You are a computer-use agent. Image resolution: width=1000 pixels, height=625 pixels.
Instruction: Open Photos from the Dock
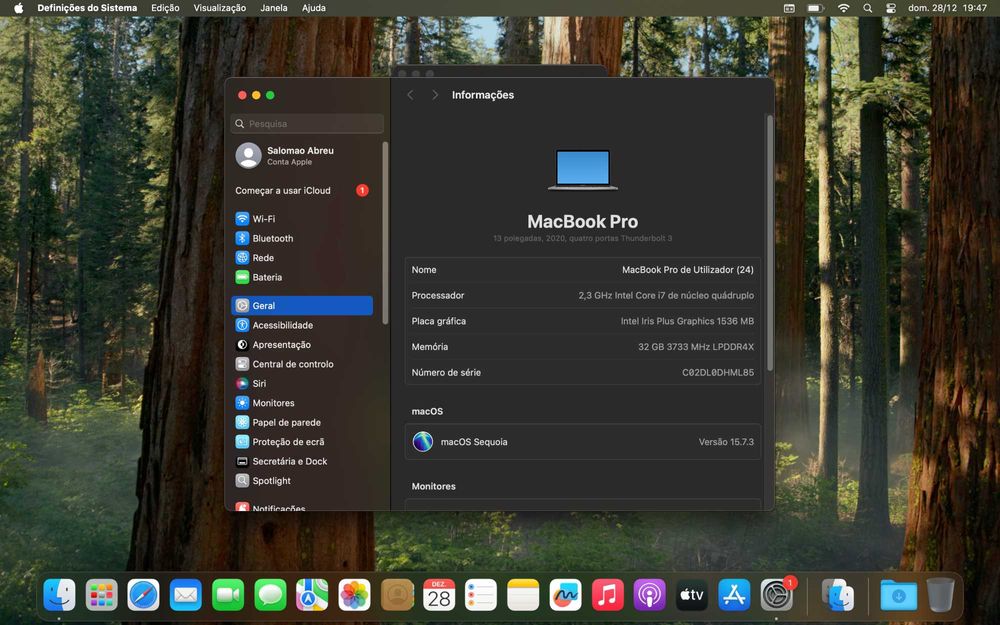coord(355,596)
